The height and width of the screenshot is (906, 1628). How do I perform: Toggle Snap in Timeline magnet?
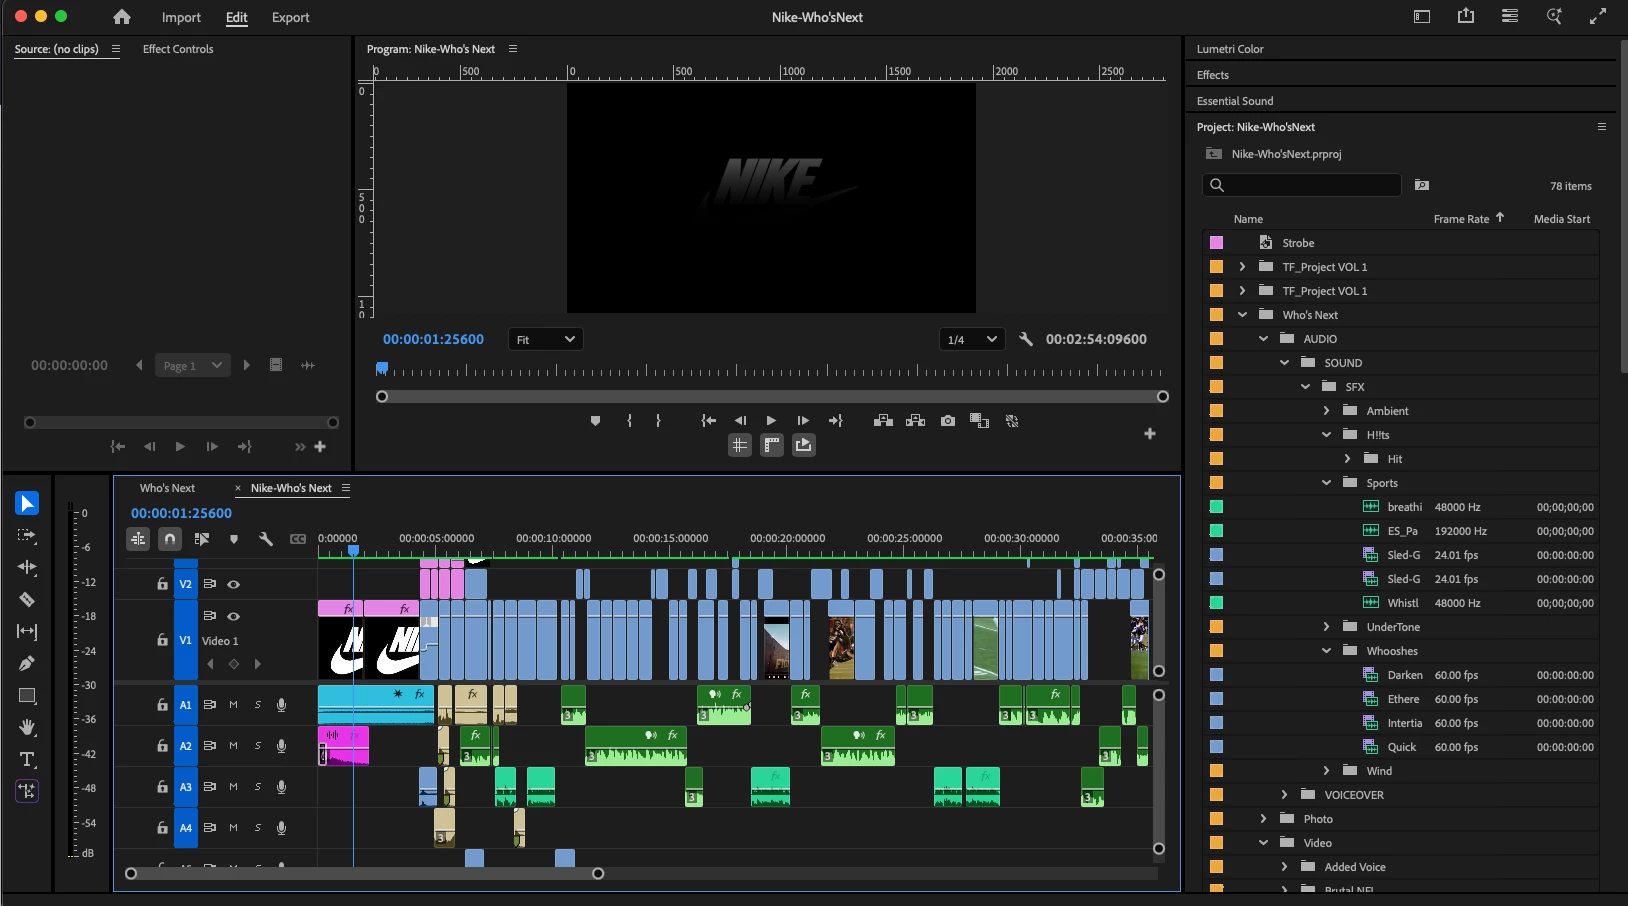pyautogui.click(x=170, y=539)
